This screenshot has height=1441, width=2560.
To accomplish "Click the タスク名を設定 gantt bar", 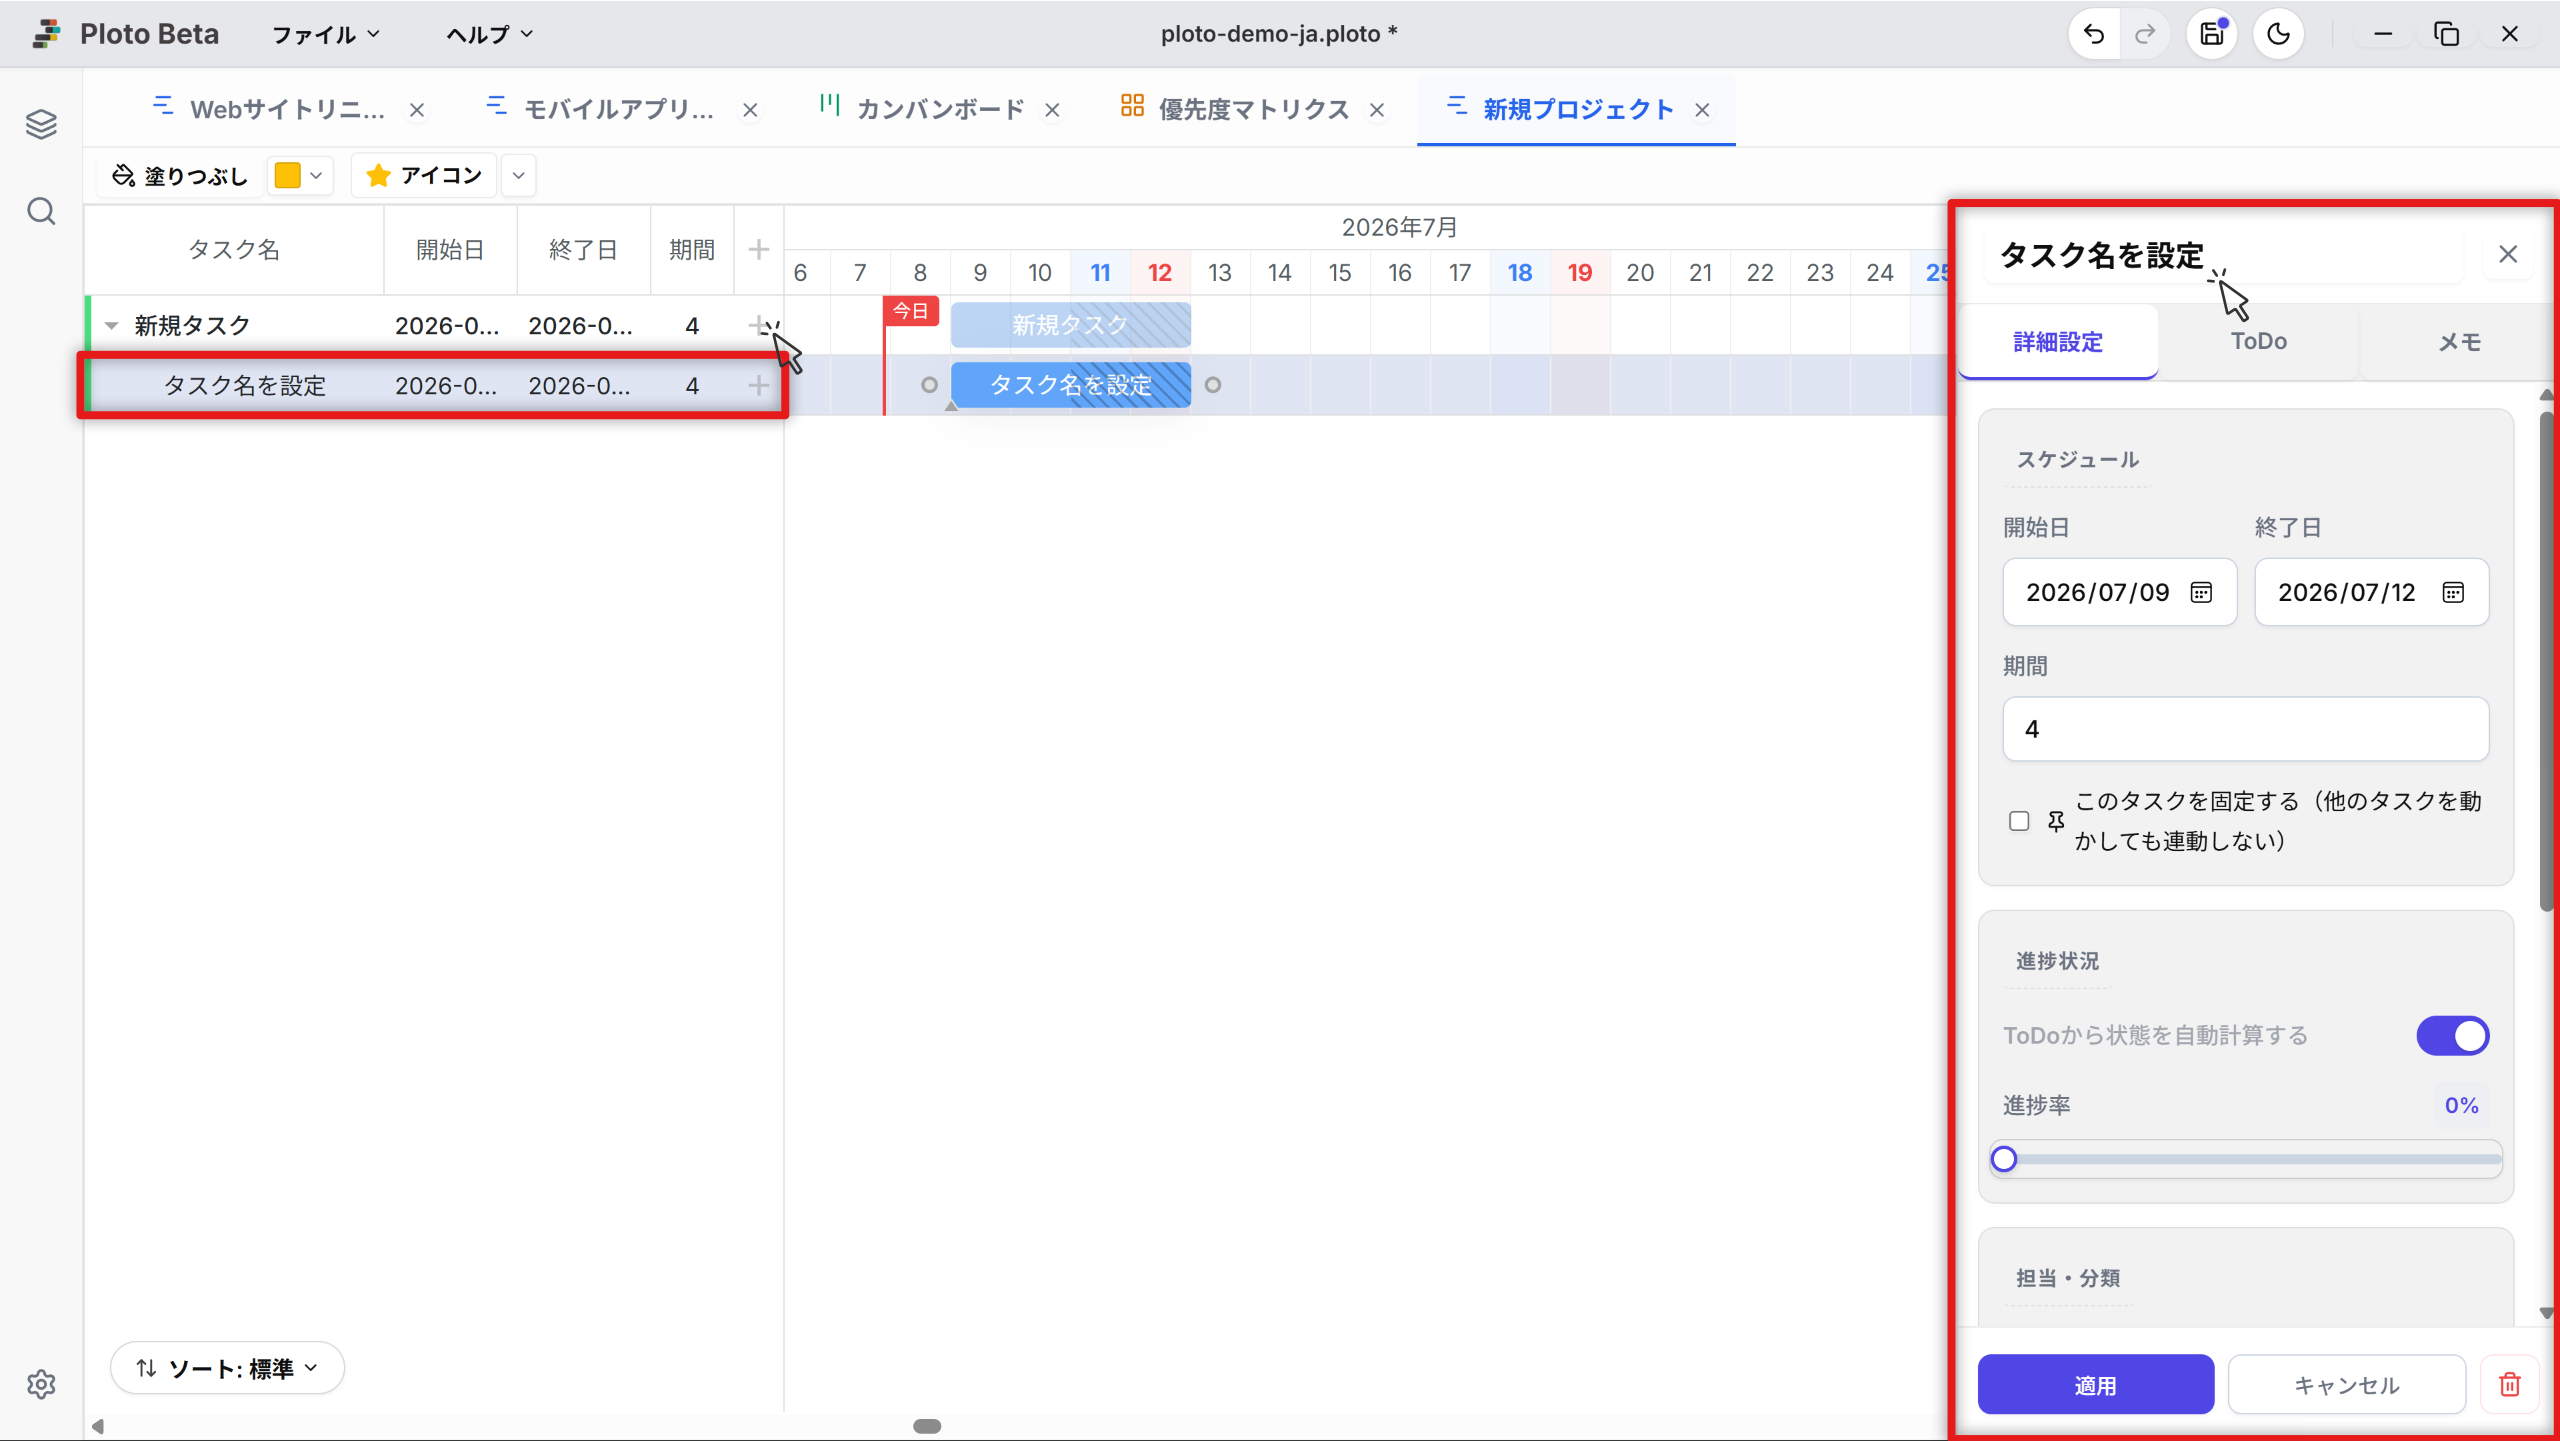I will 1070,385.
